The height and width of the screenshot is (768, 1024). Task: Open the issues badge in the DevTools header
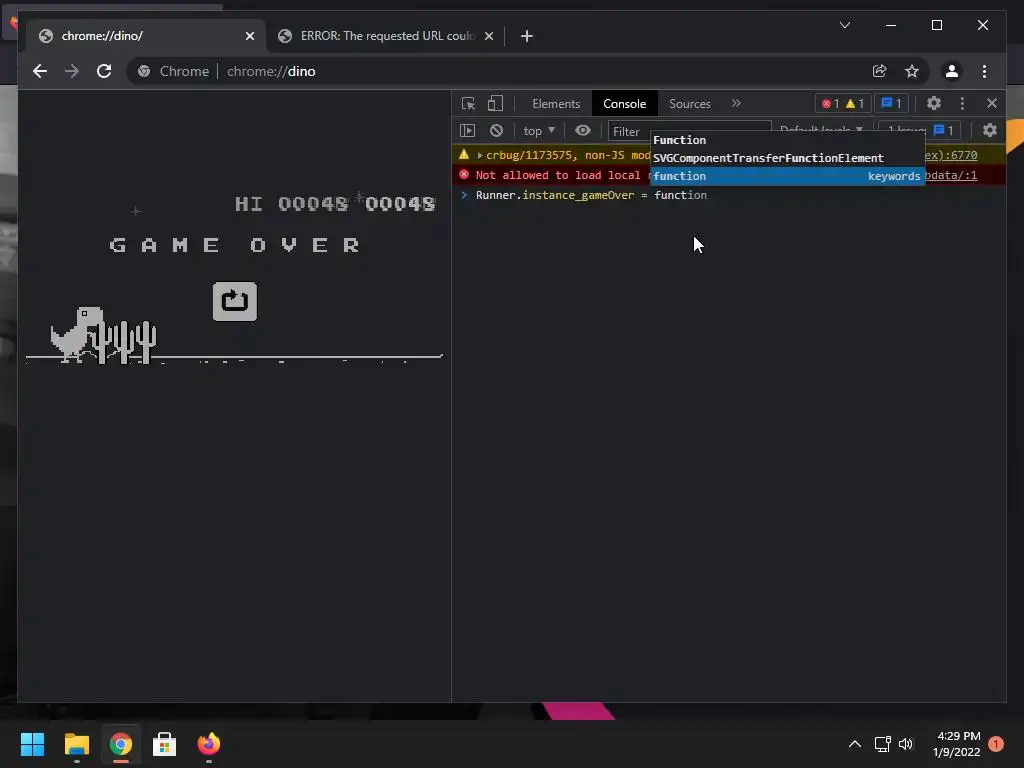coord(891,103)
